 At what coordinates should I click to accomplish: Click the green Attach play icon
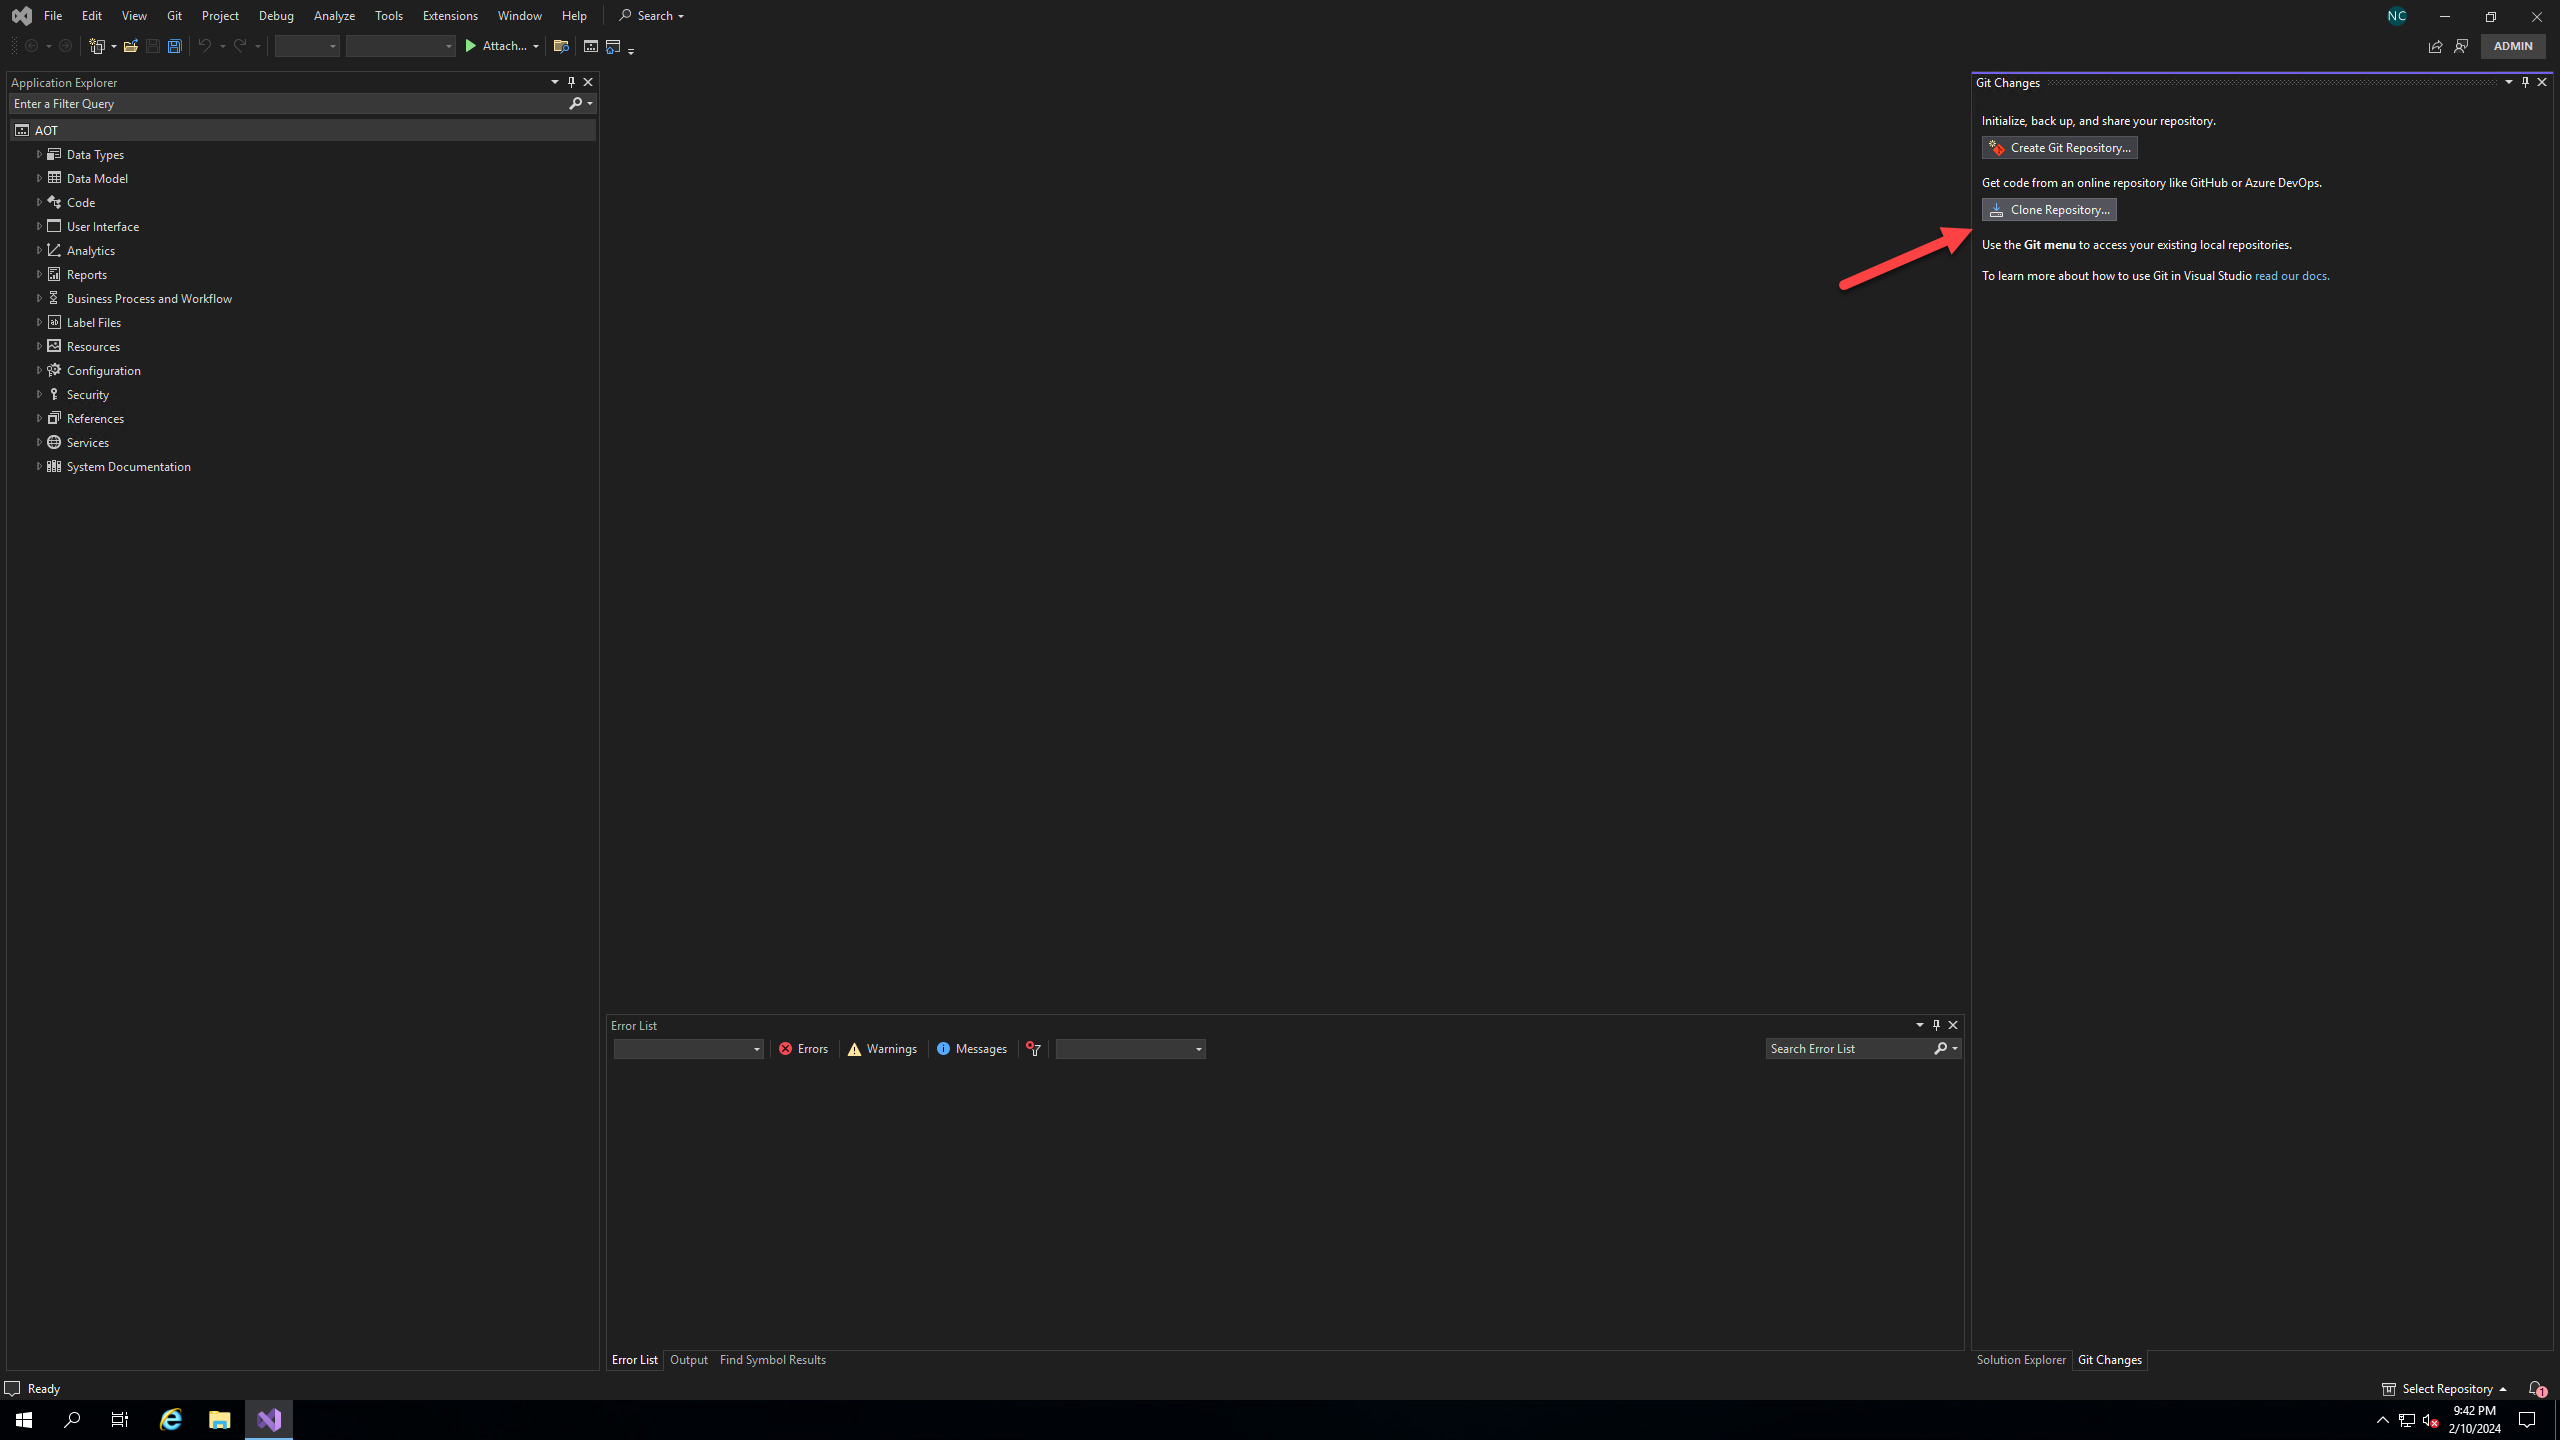coord(471,46)
